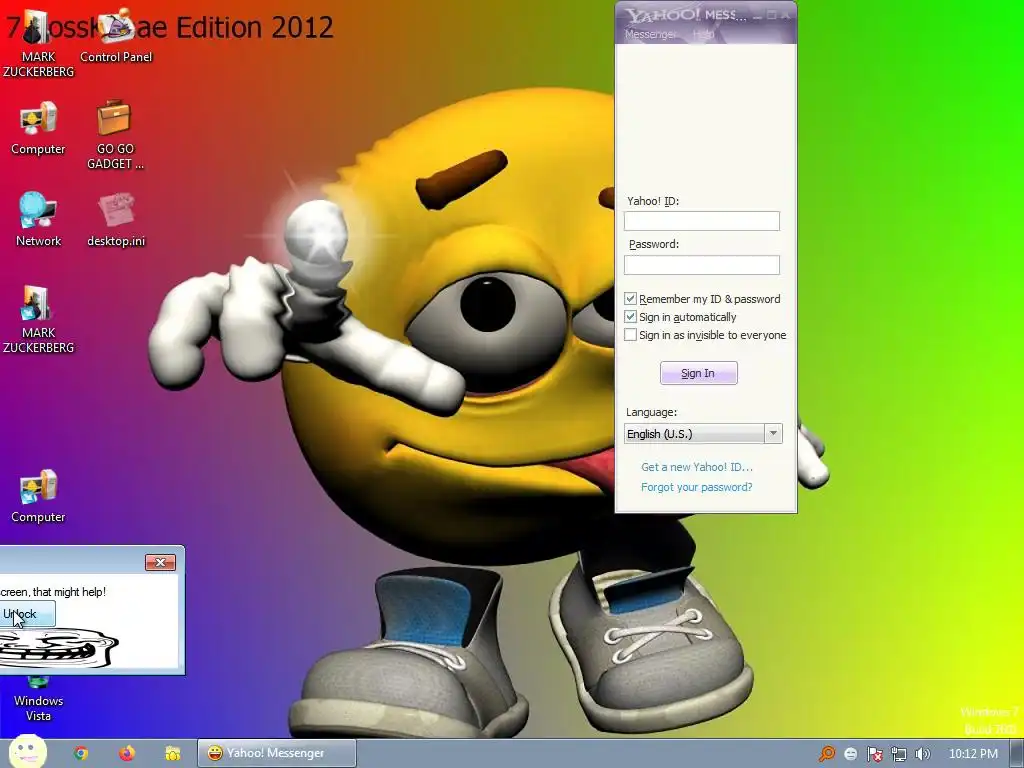Click the Unlock button in the popup
This screenshot has width=1024, height=768.
[x=25, y=614]
